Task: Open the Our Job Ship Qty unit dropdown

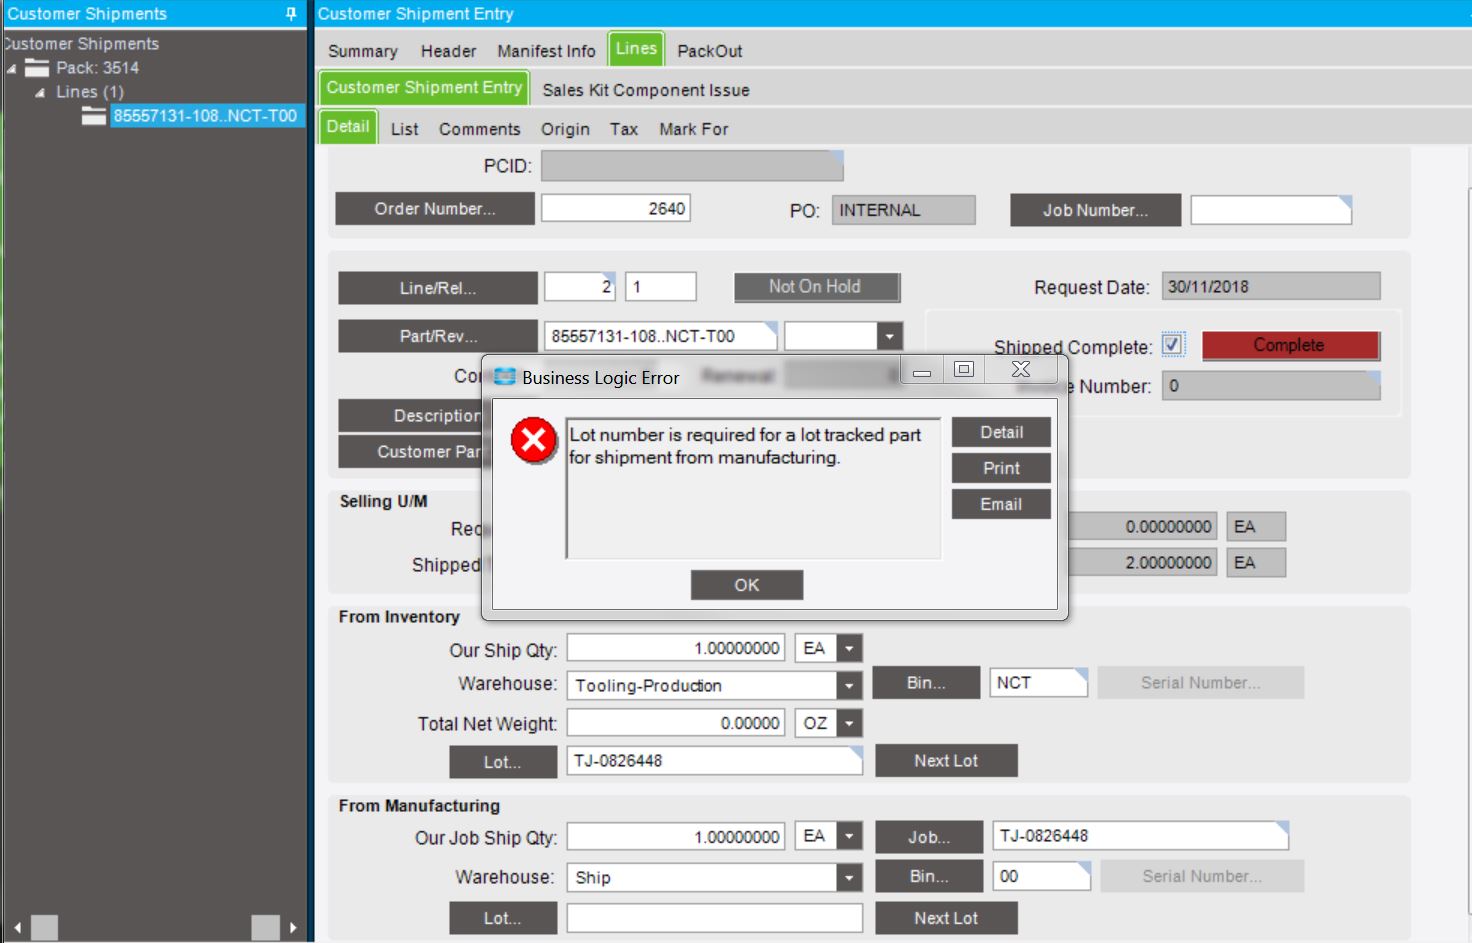Action: 849,836
